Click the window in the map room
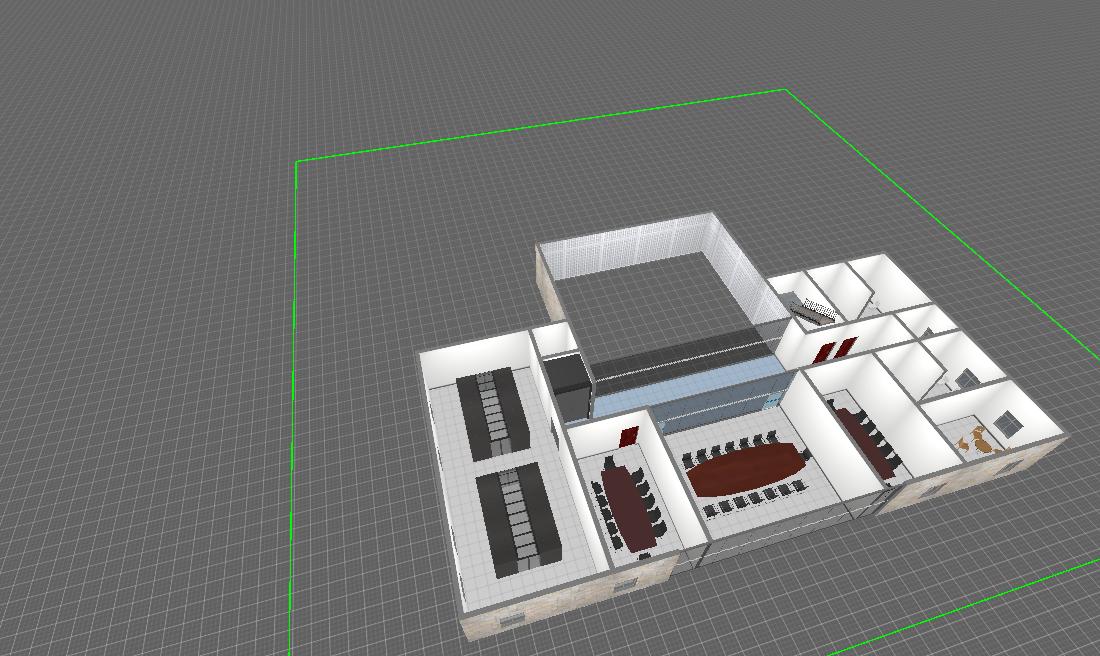This screenshot has height=656, width=1100. 1008,425
